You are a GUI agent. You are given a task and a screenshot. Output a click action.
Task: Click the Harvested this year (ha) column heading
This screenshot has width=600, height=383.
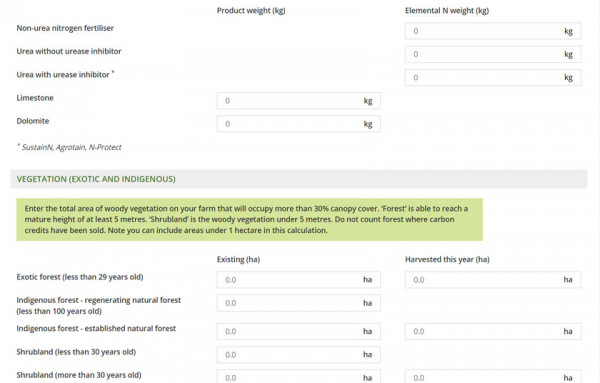click(447, 259)
